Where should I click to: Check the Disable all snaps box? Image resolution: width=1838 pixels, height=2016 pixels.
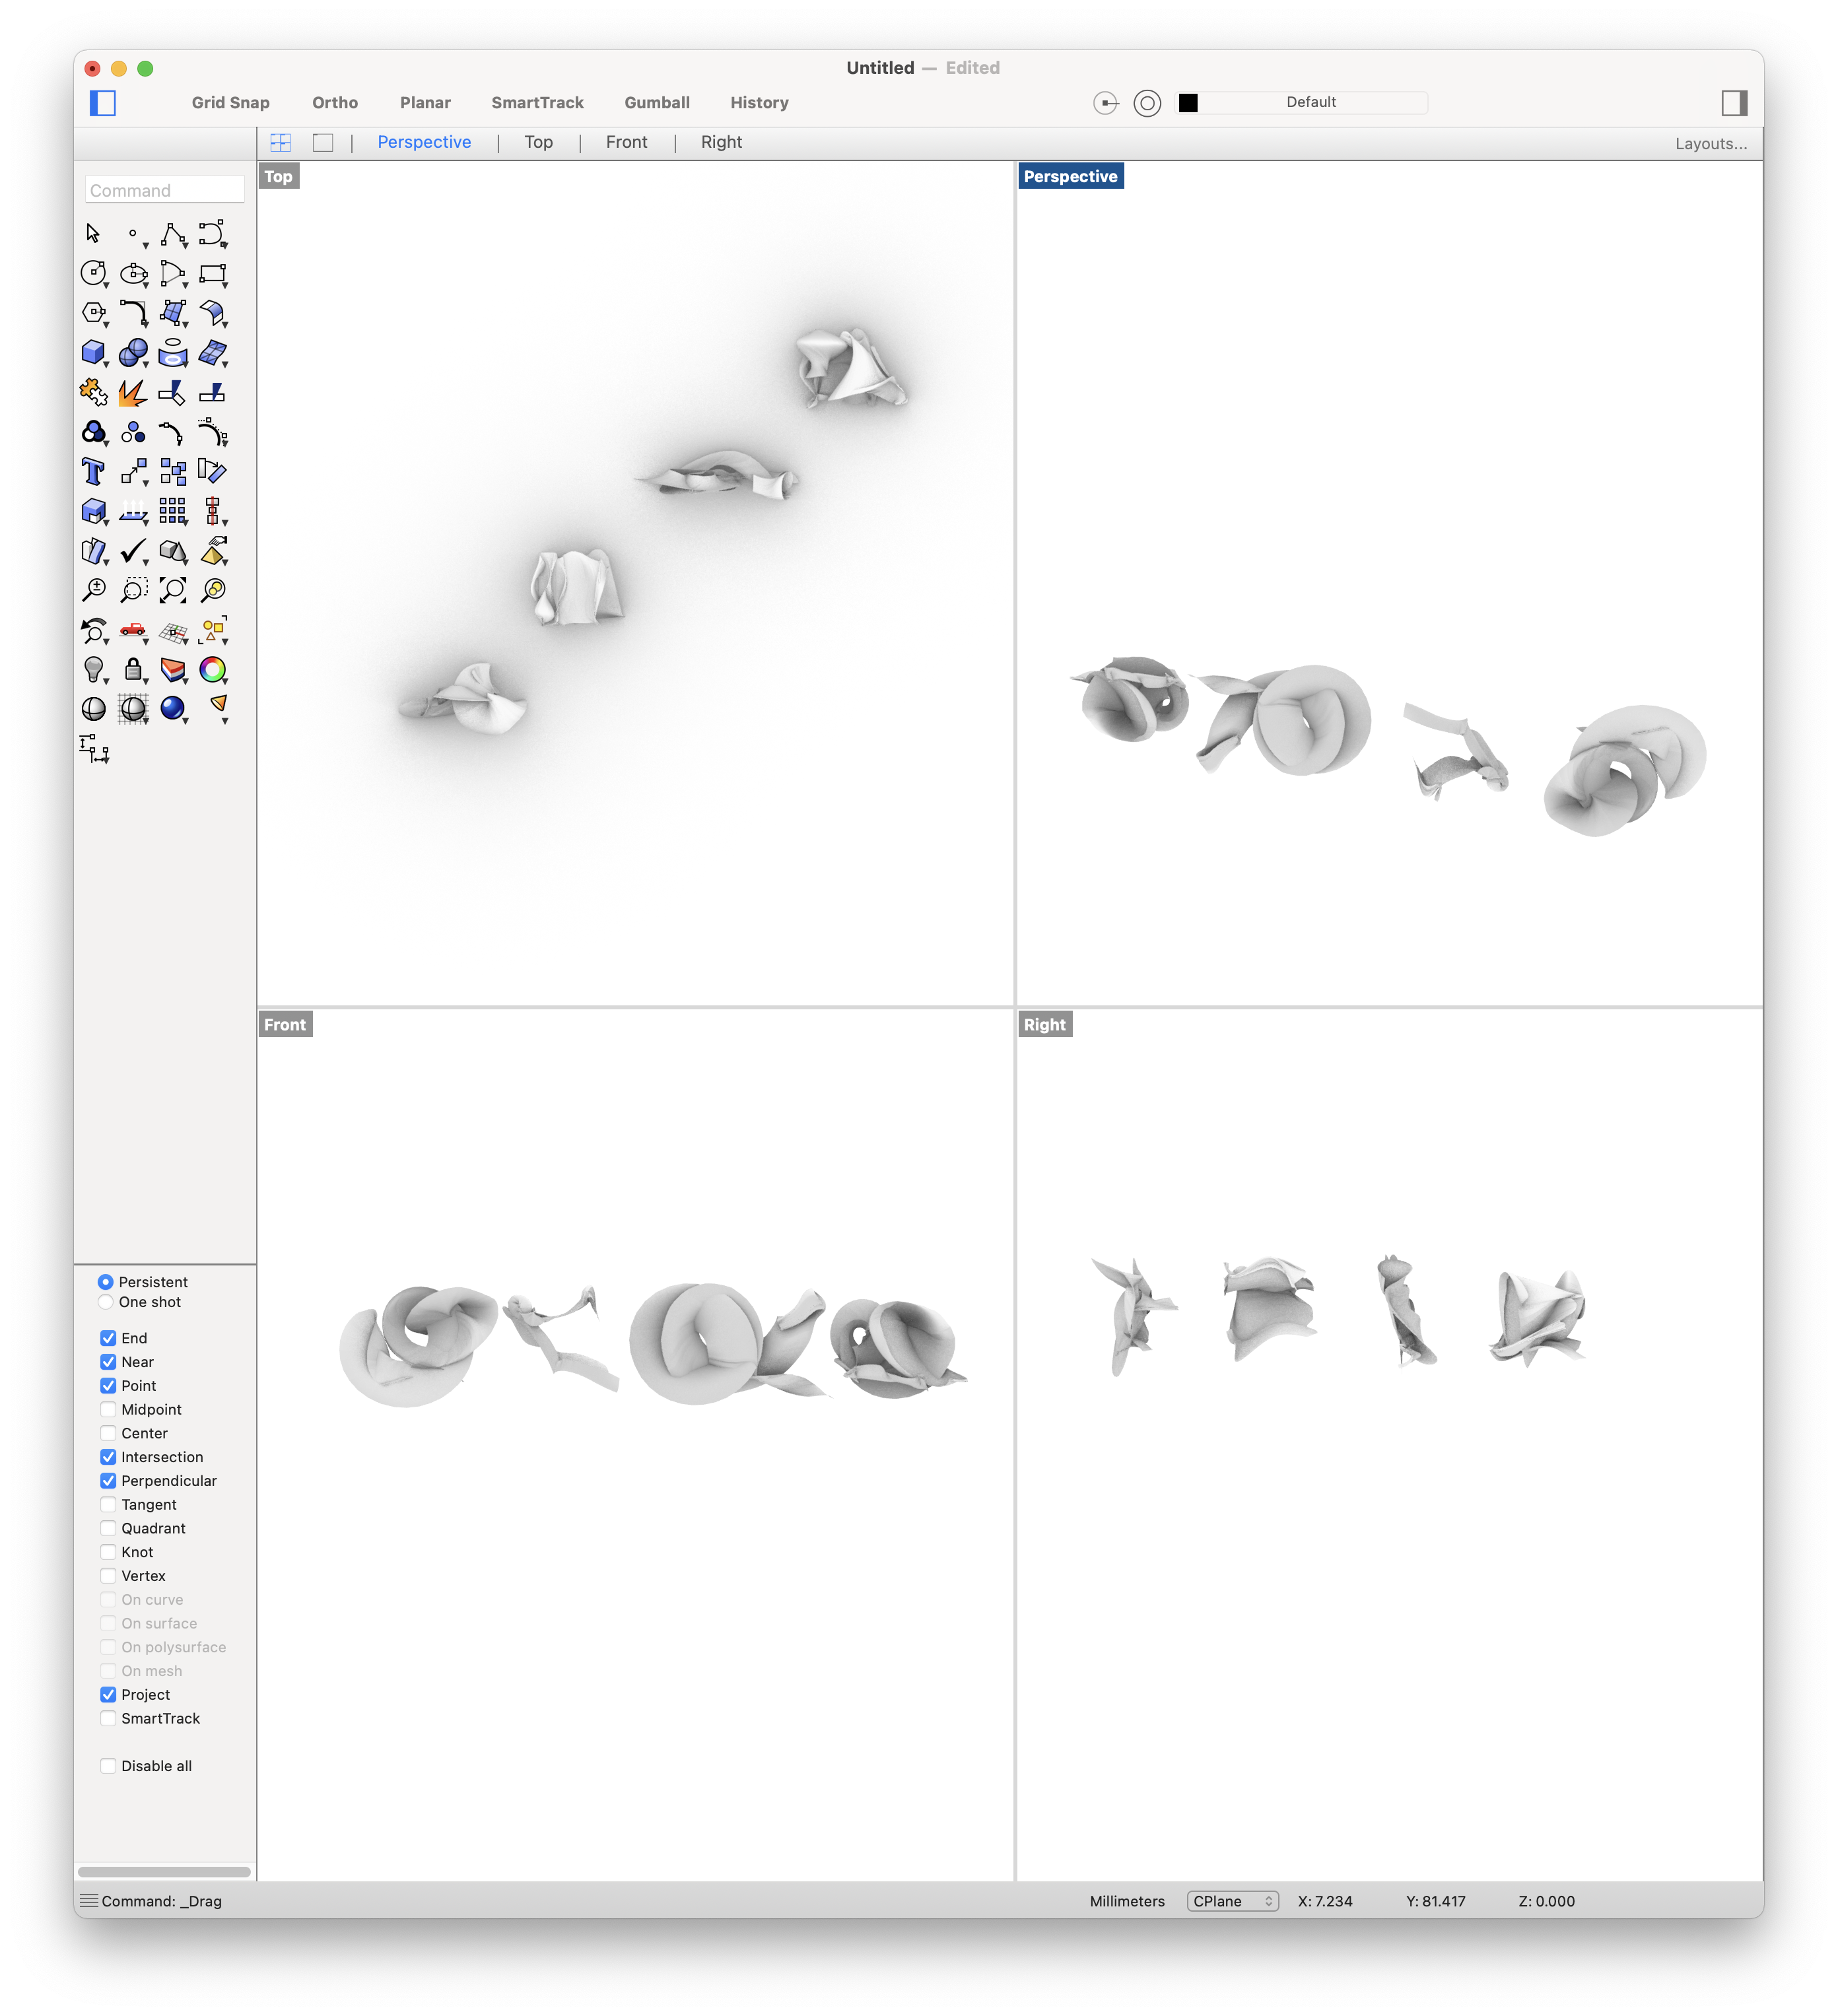coord(108,1765)
